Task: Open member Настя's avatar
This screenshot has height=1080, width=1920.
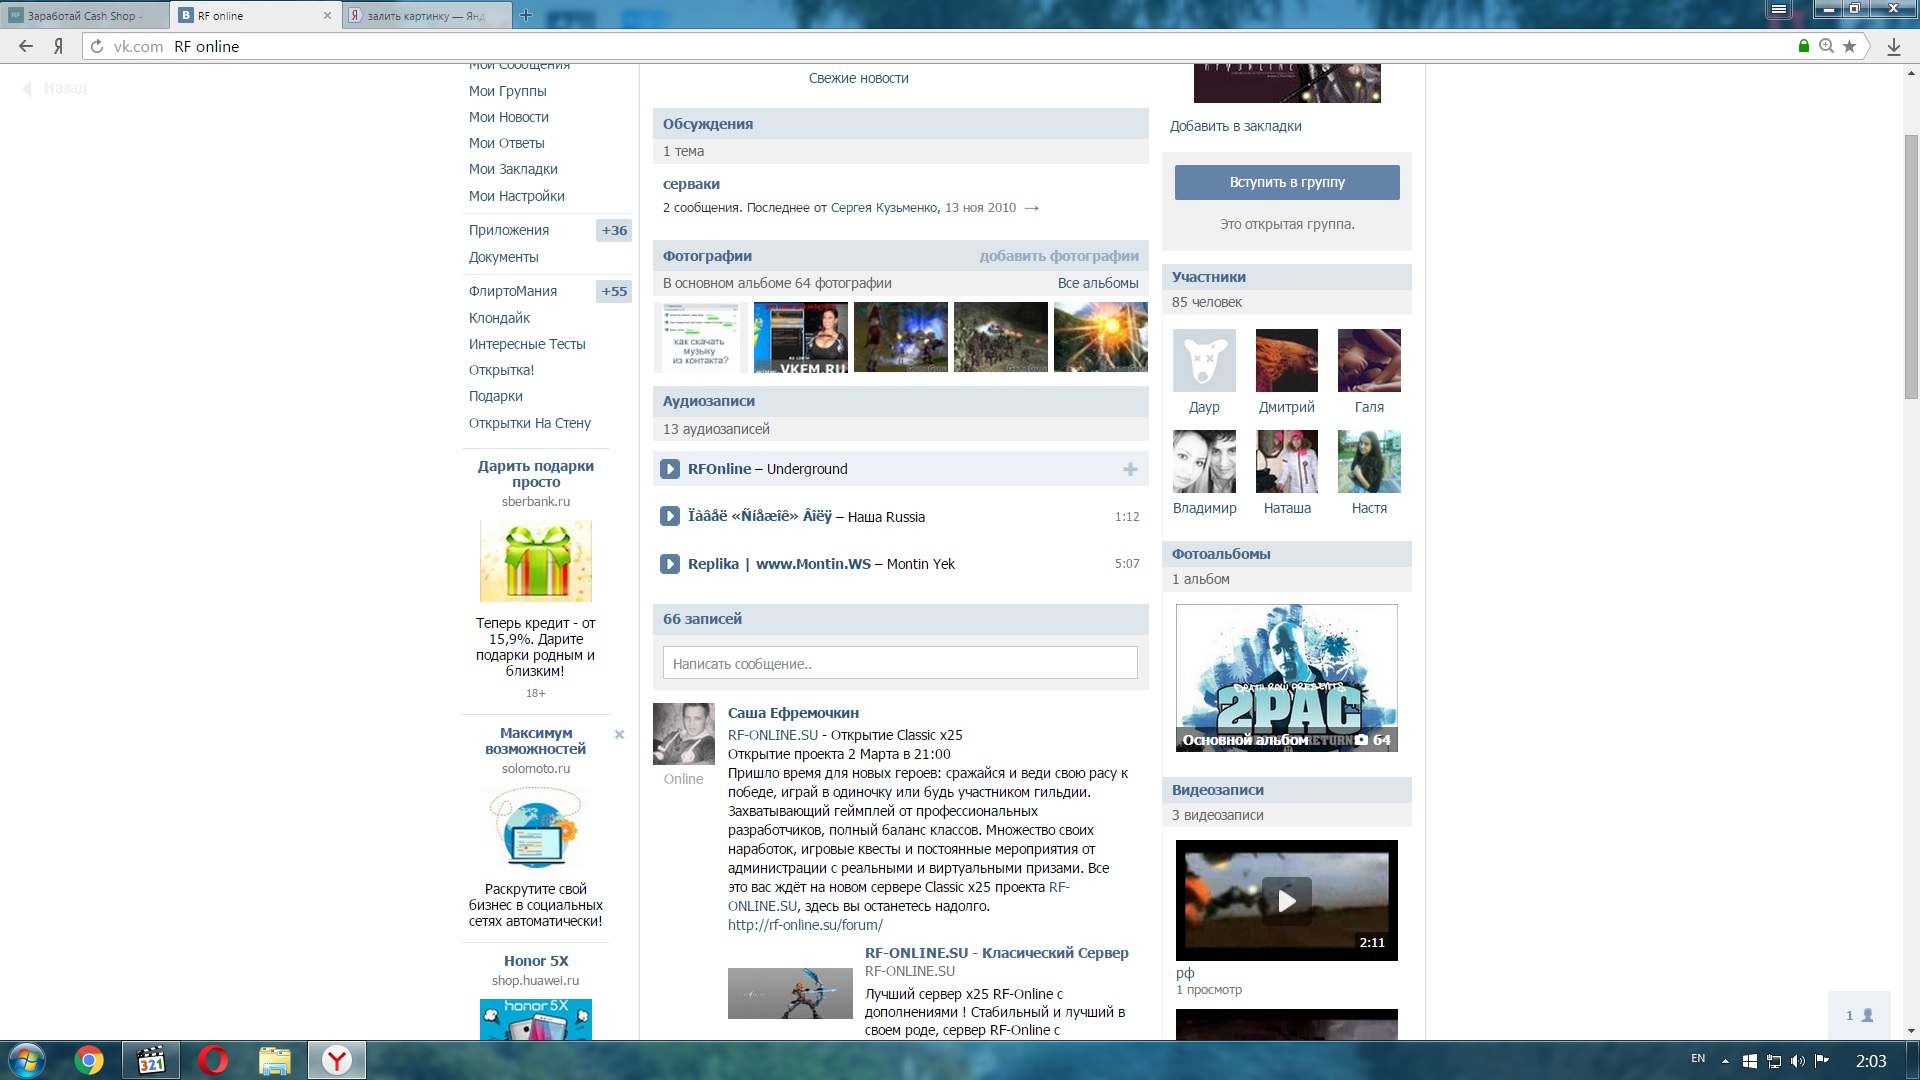Action: [1369, 461]
